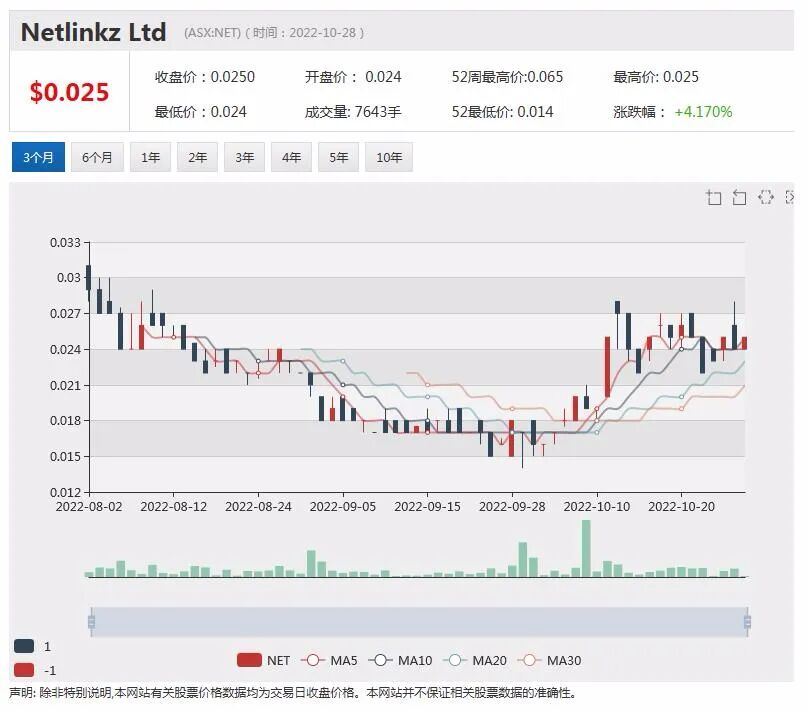Toggle the MA5 line legend
Screen dimensions: 807x713
click(329, 660)
